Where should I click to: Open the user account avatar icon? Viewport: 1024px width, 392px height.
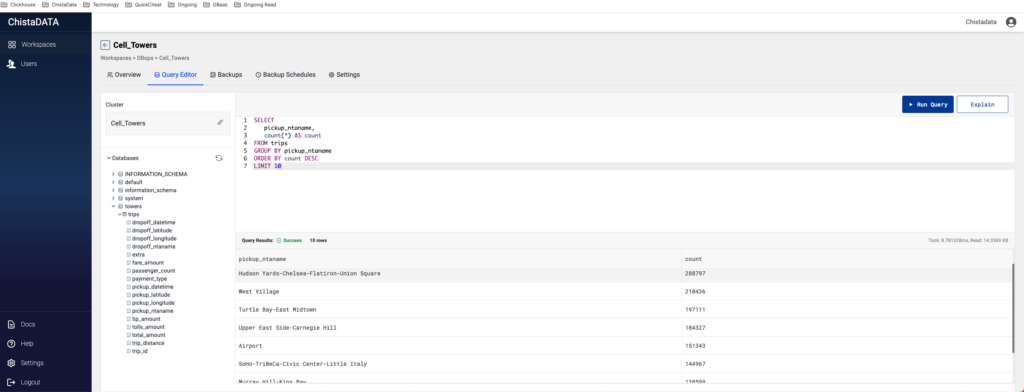[x=1011, y=22]
